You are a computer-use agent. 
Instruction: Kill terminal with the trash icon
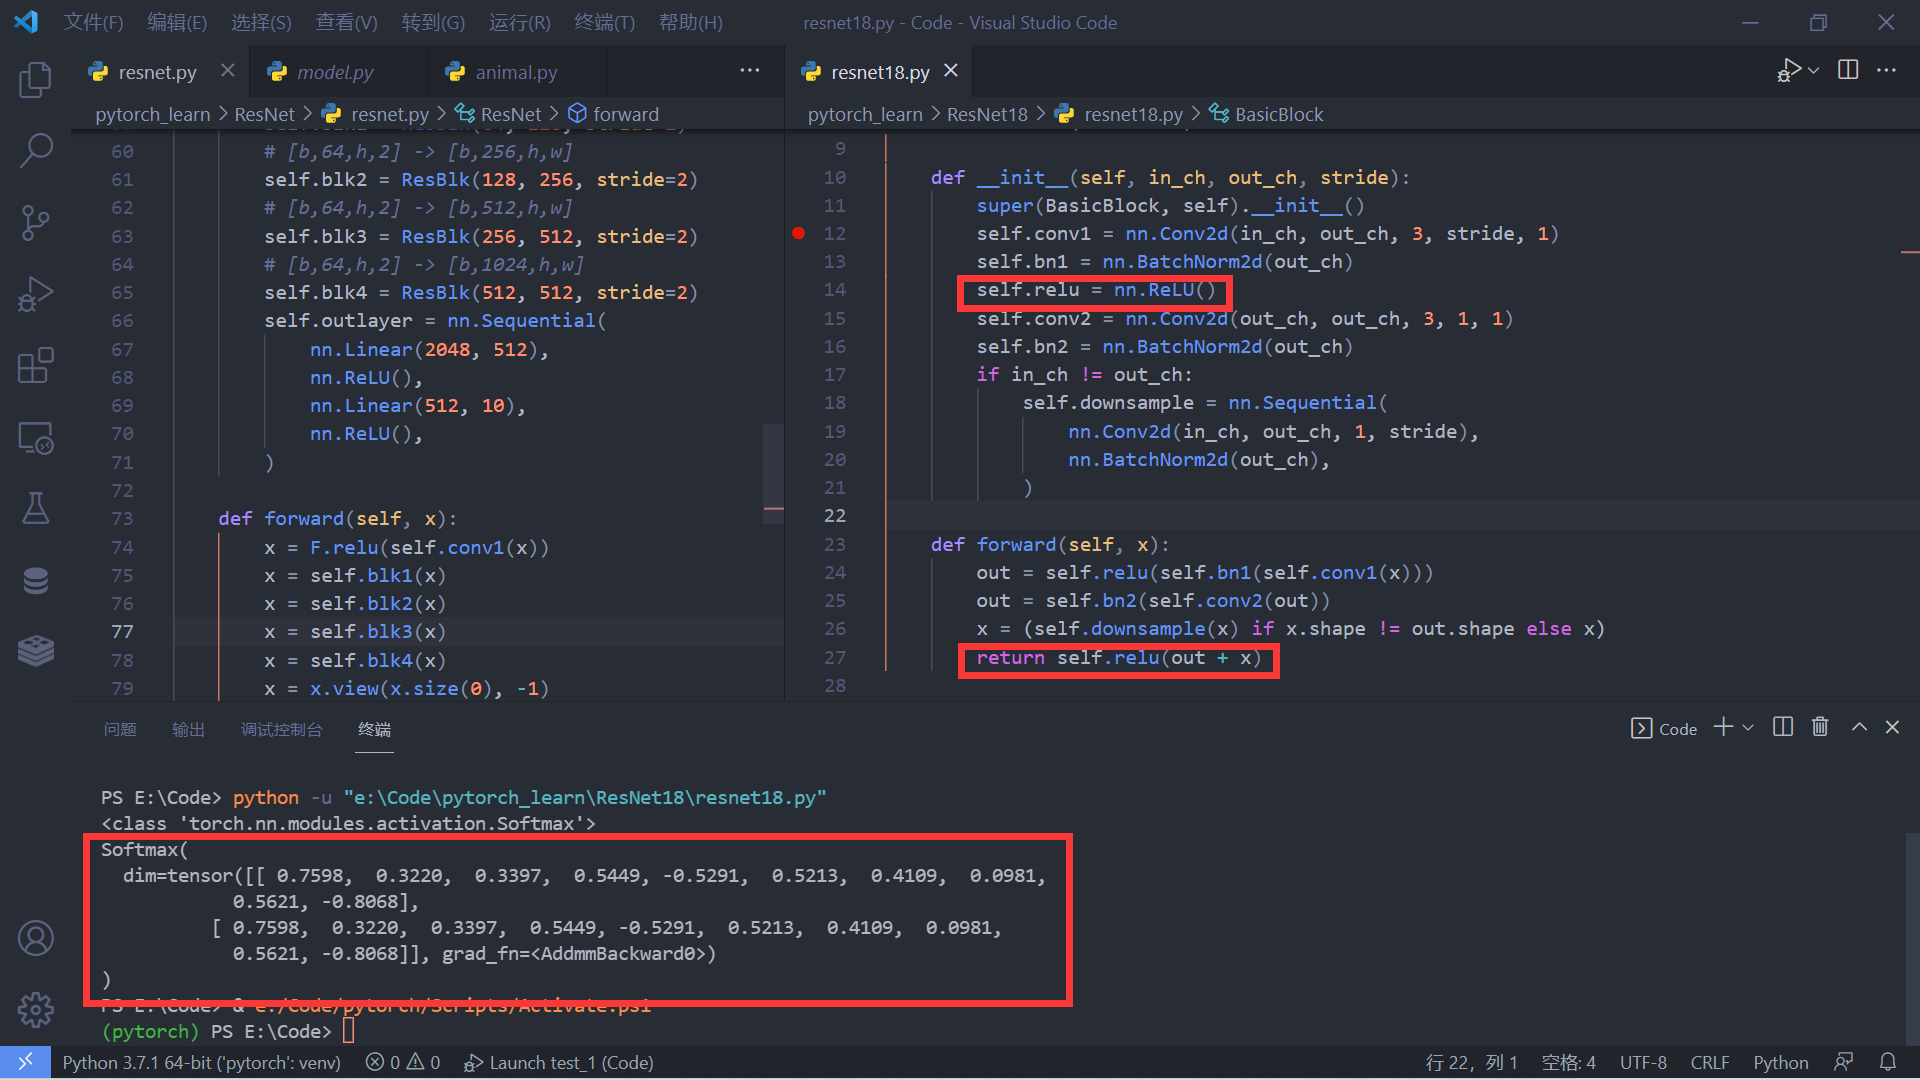1820,727
